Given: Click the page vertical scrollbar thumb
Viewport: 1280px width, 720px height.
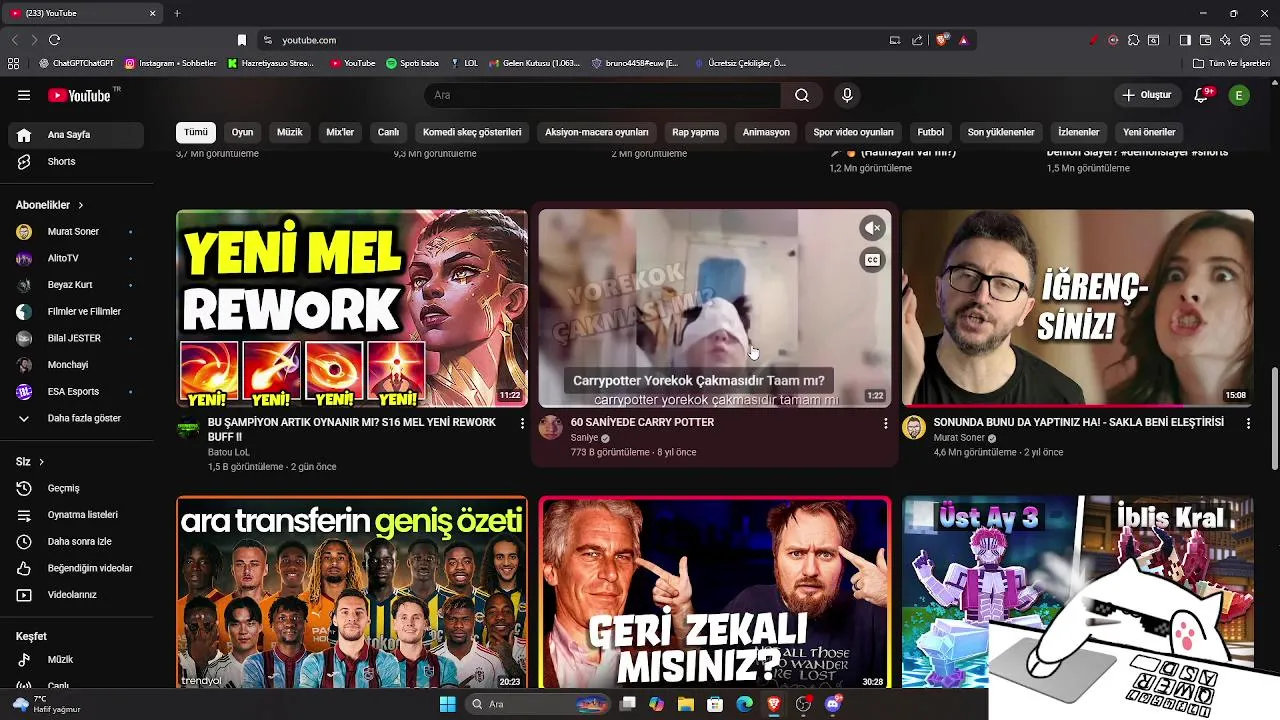Looking at the screenshot, I should click(x=1274, y=420).
